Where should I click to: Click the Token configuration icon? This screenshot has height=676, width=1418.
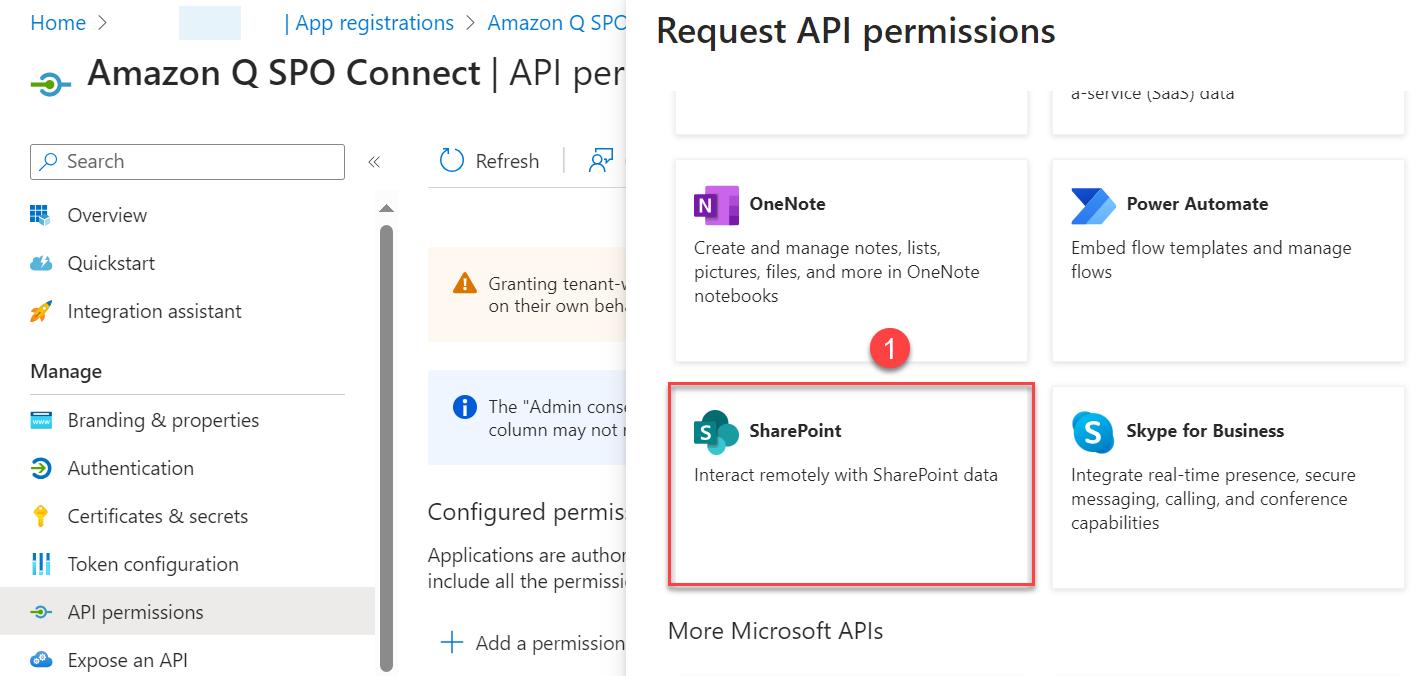pos(43,563)
